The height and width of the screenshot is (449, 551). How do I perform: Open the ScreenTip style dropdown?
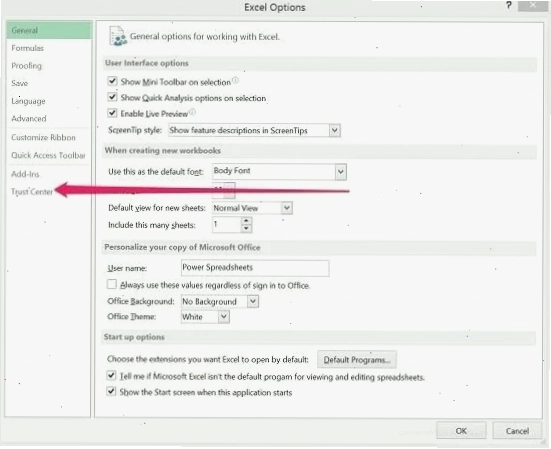point(335,130)
